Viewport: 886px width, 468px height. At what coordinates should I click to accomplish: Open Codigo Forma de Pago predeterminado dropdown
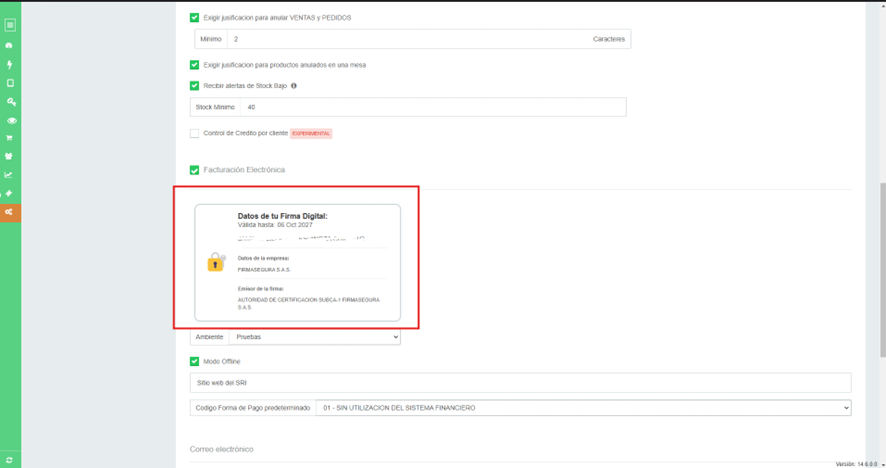point(583,408)
